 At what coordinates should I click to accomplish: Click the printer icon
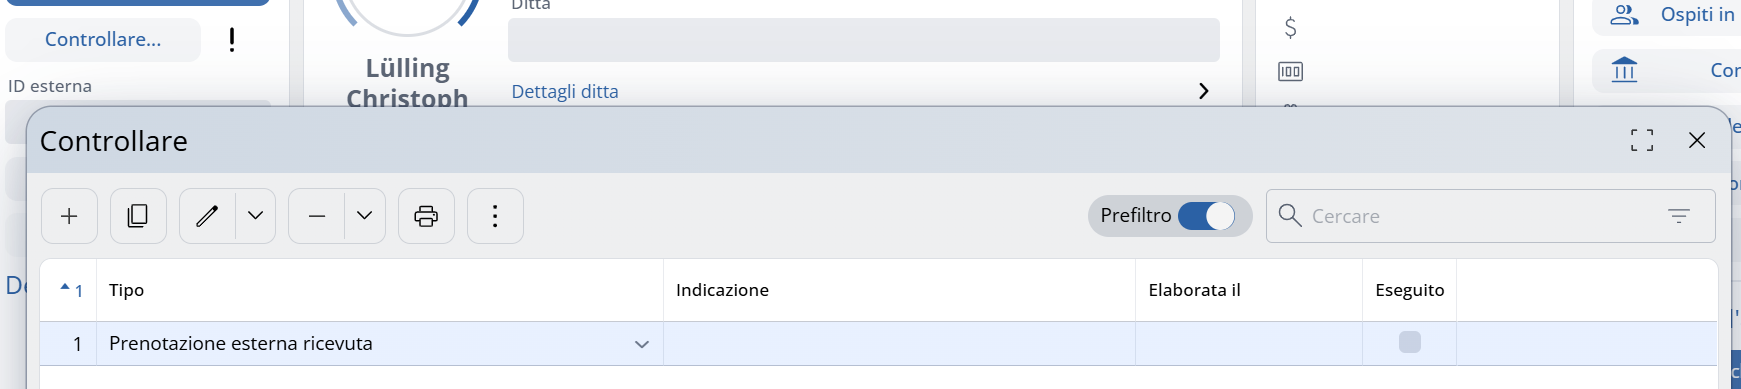pyautogui.click(x=426, y=216)
